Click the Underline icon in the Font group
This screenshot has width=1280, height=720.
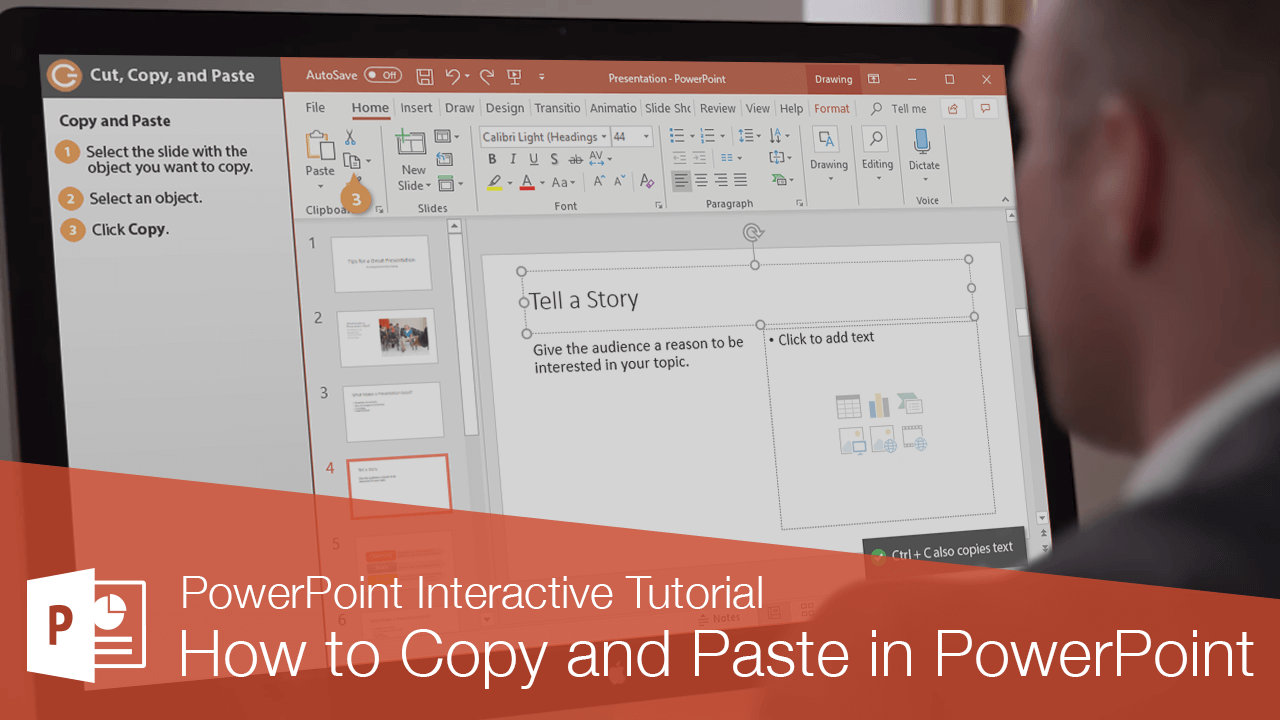click(534, 159)
